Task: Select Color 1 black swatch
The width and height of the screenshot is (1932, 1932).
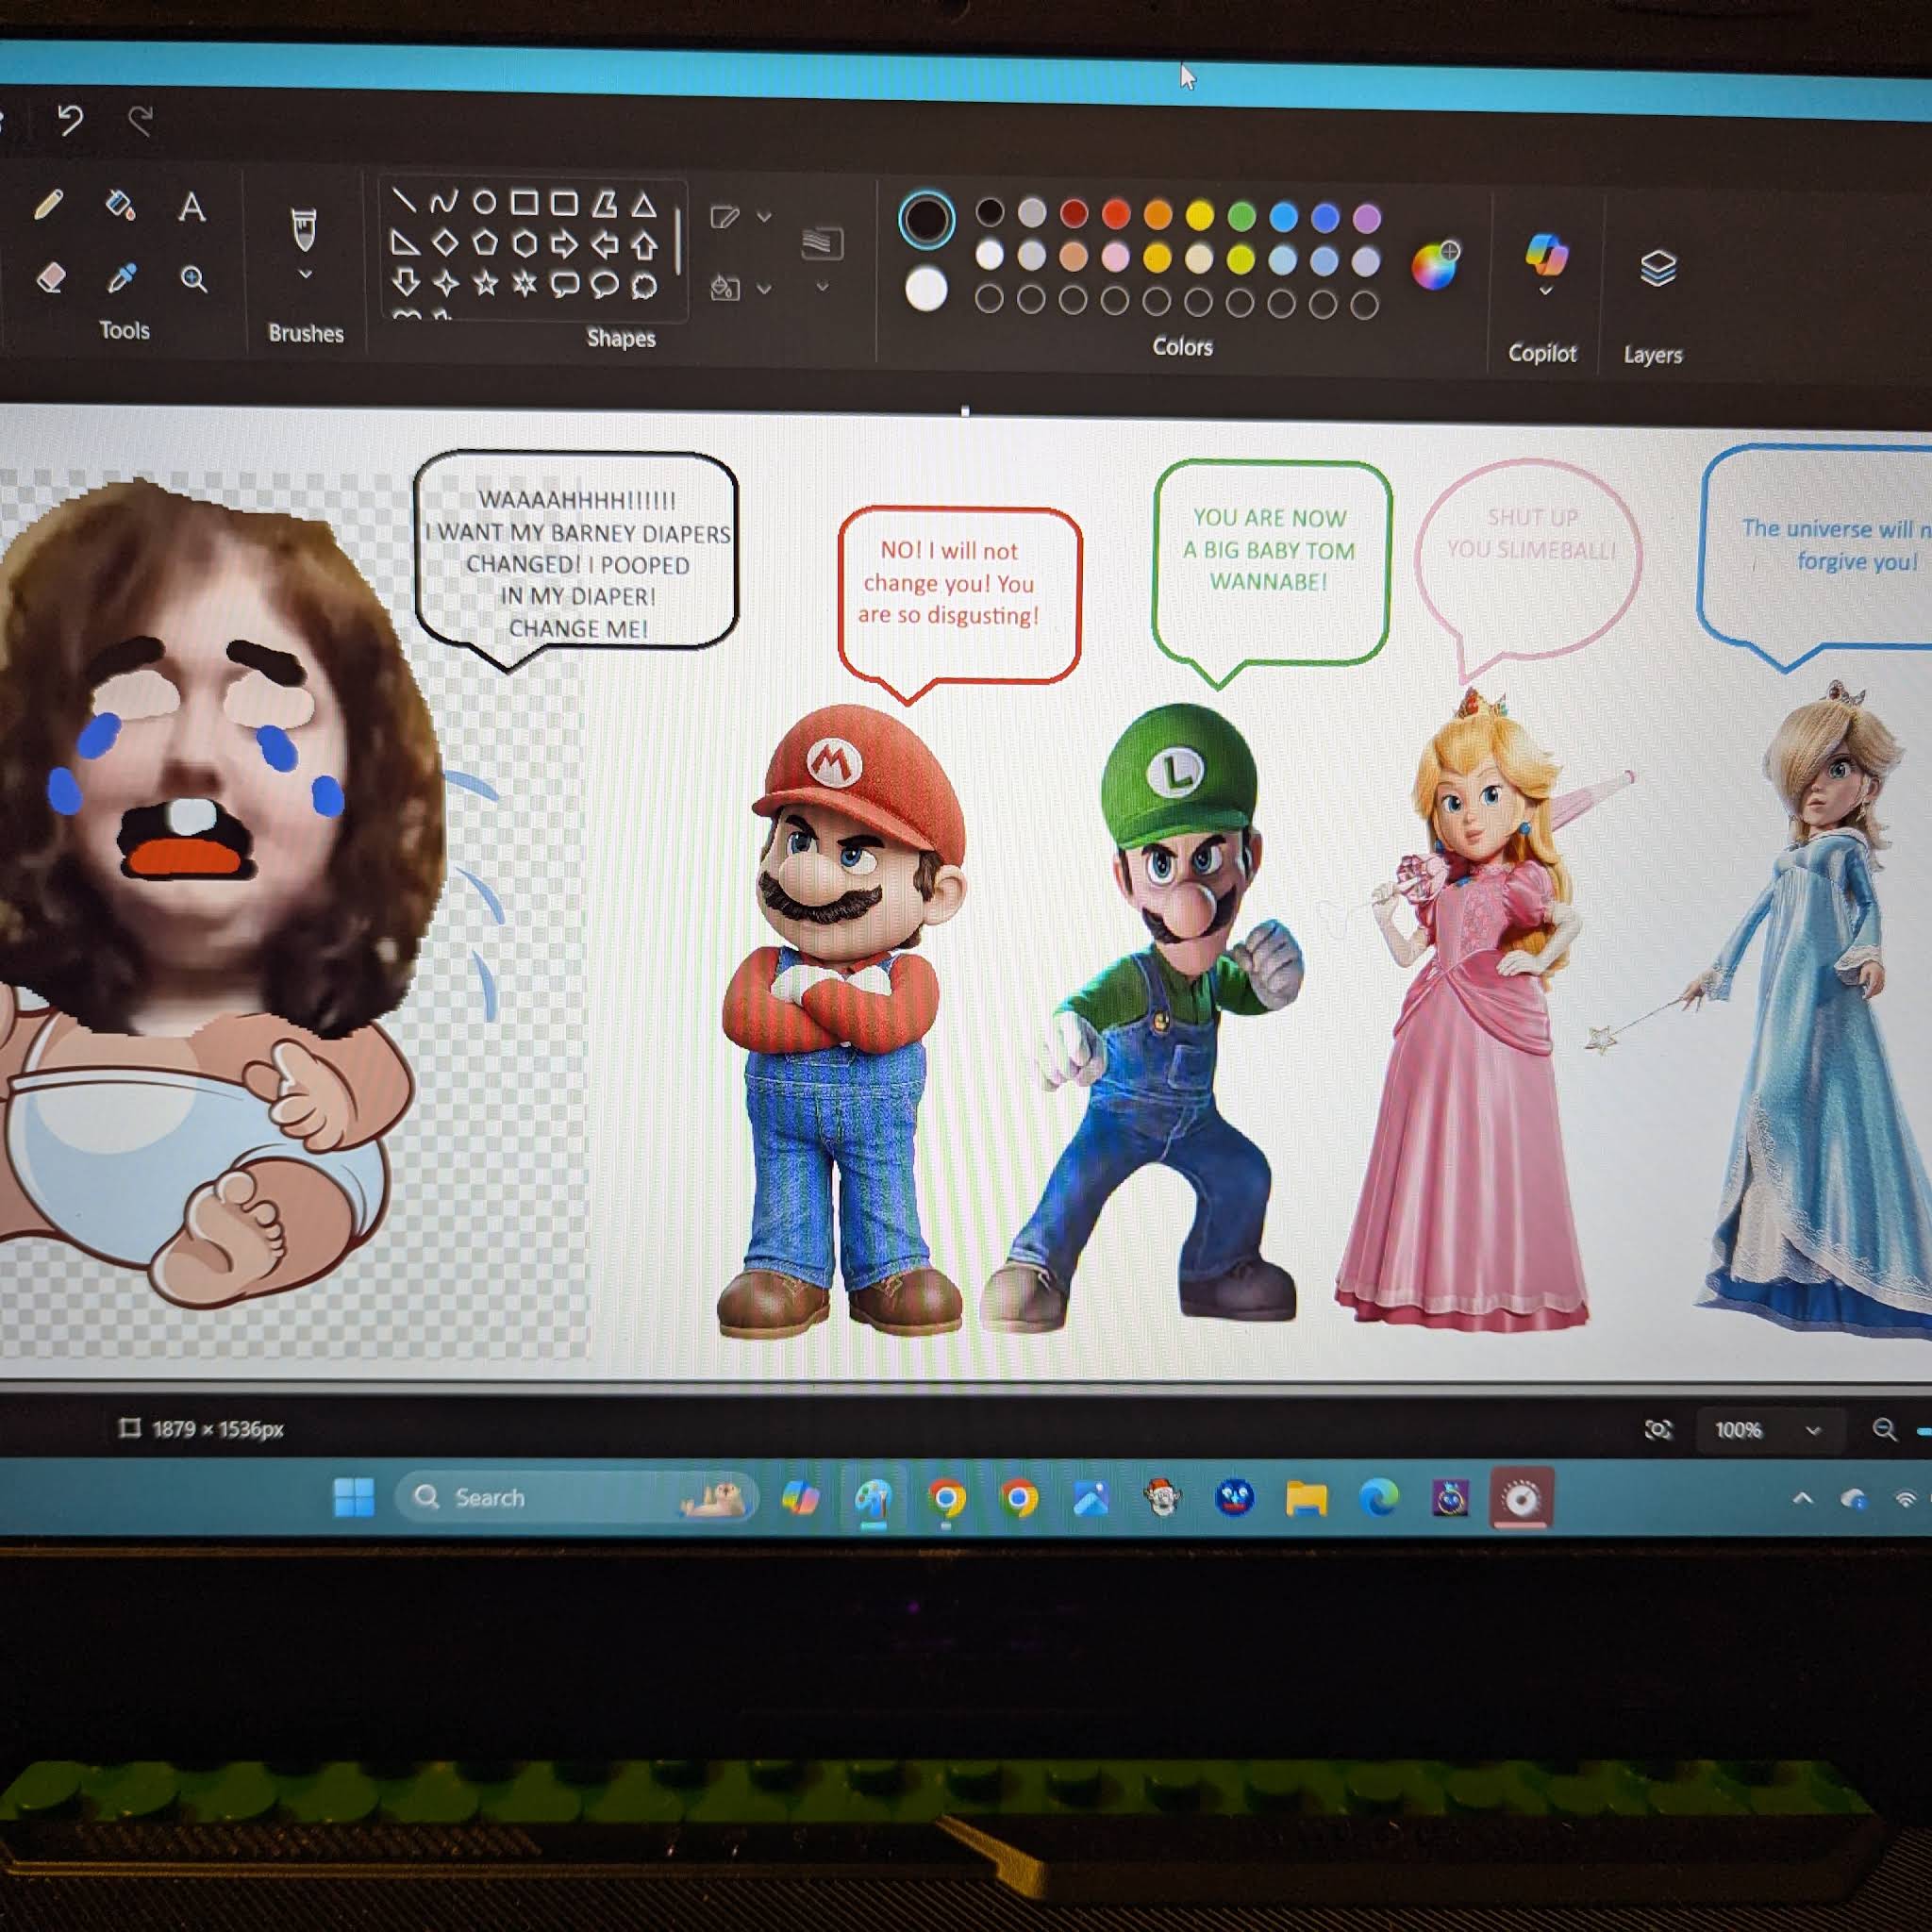Action: click(926, 219)
